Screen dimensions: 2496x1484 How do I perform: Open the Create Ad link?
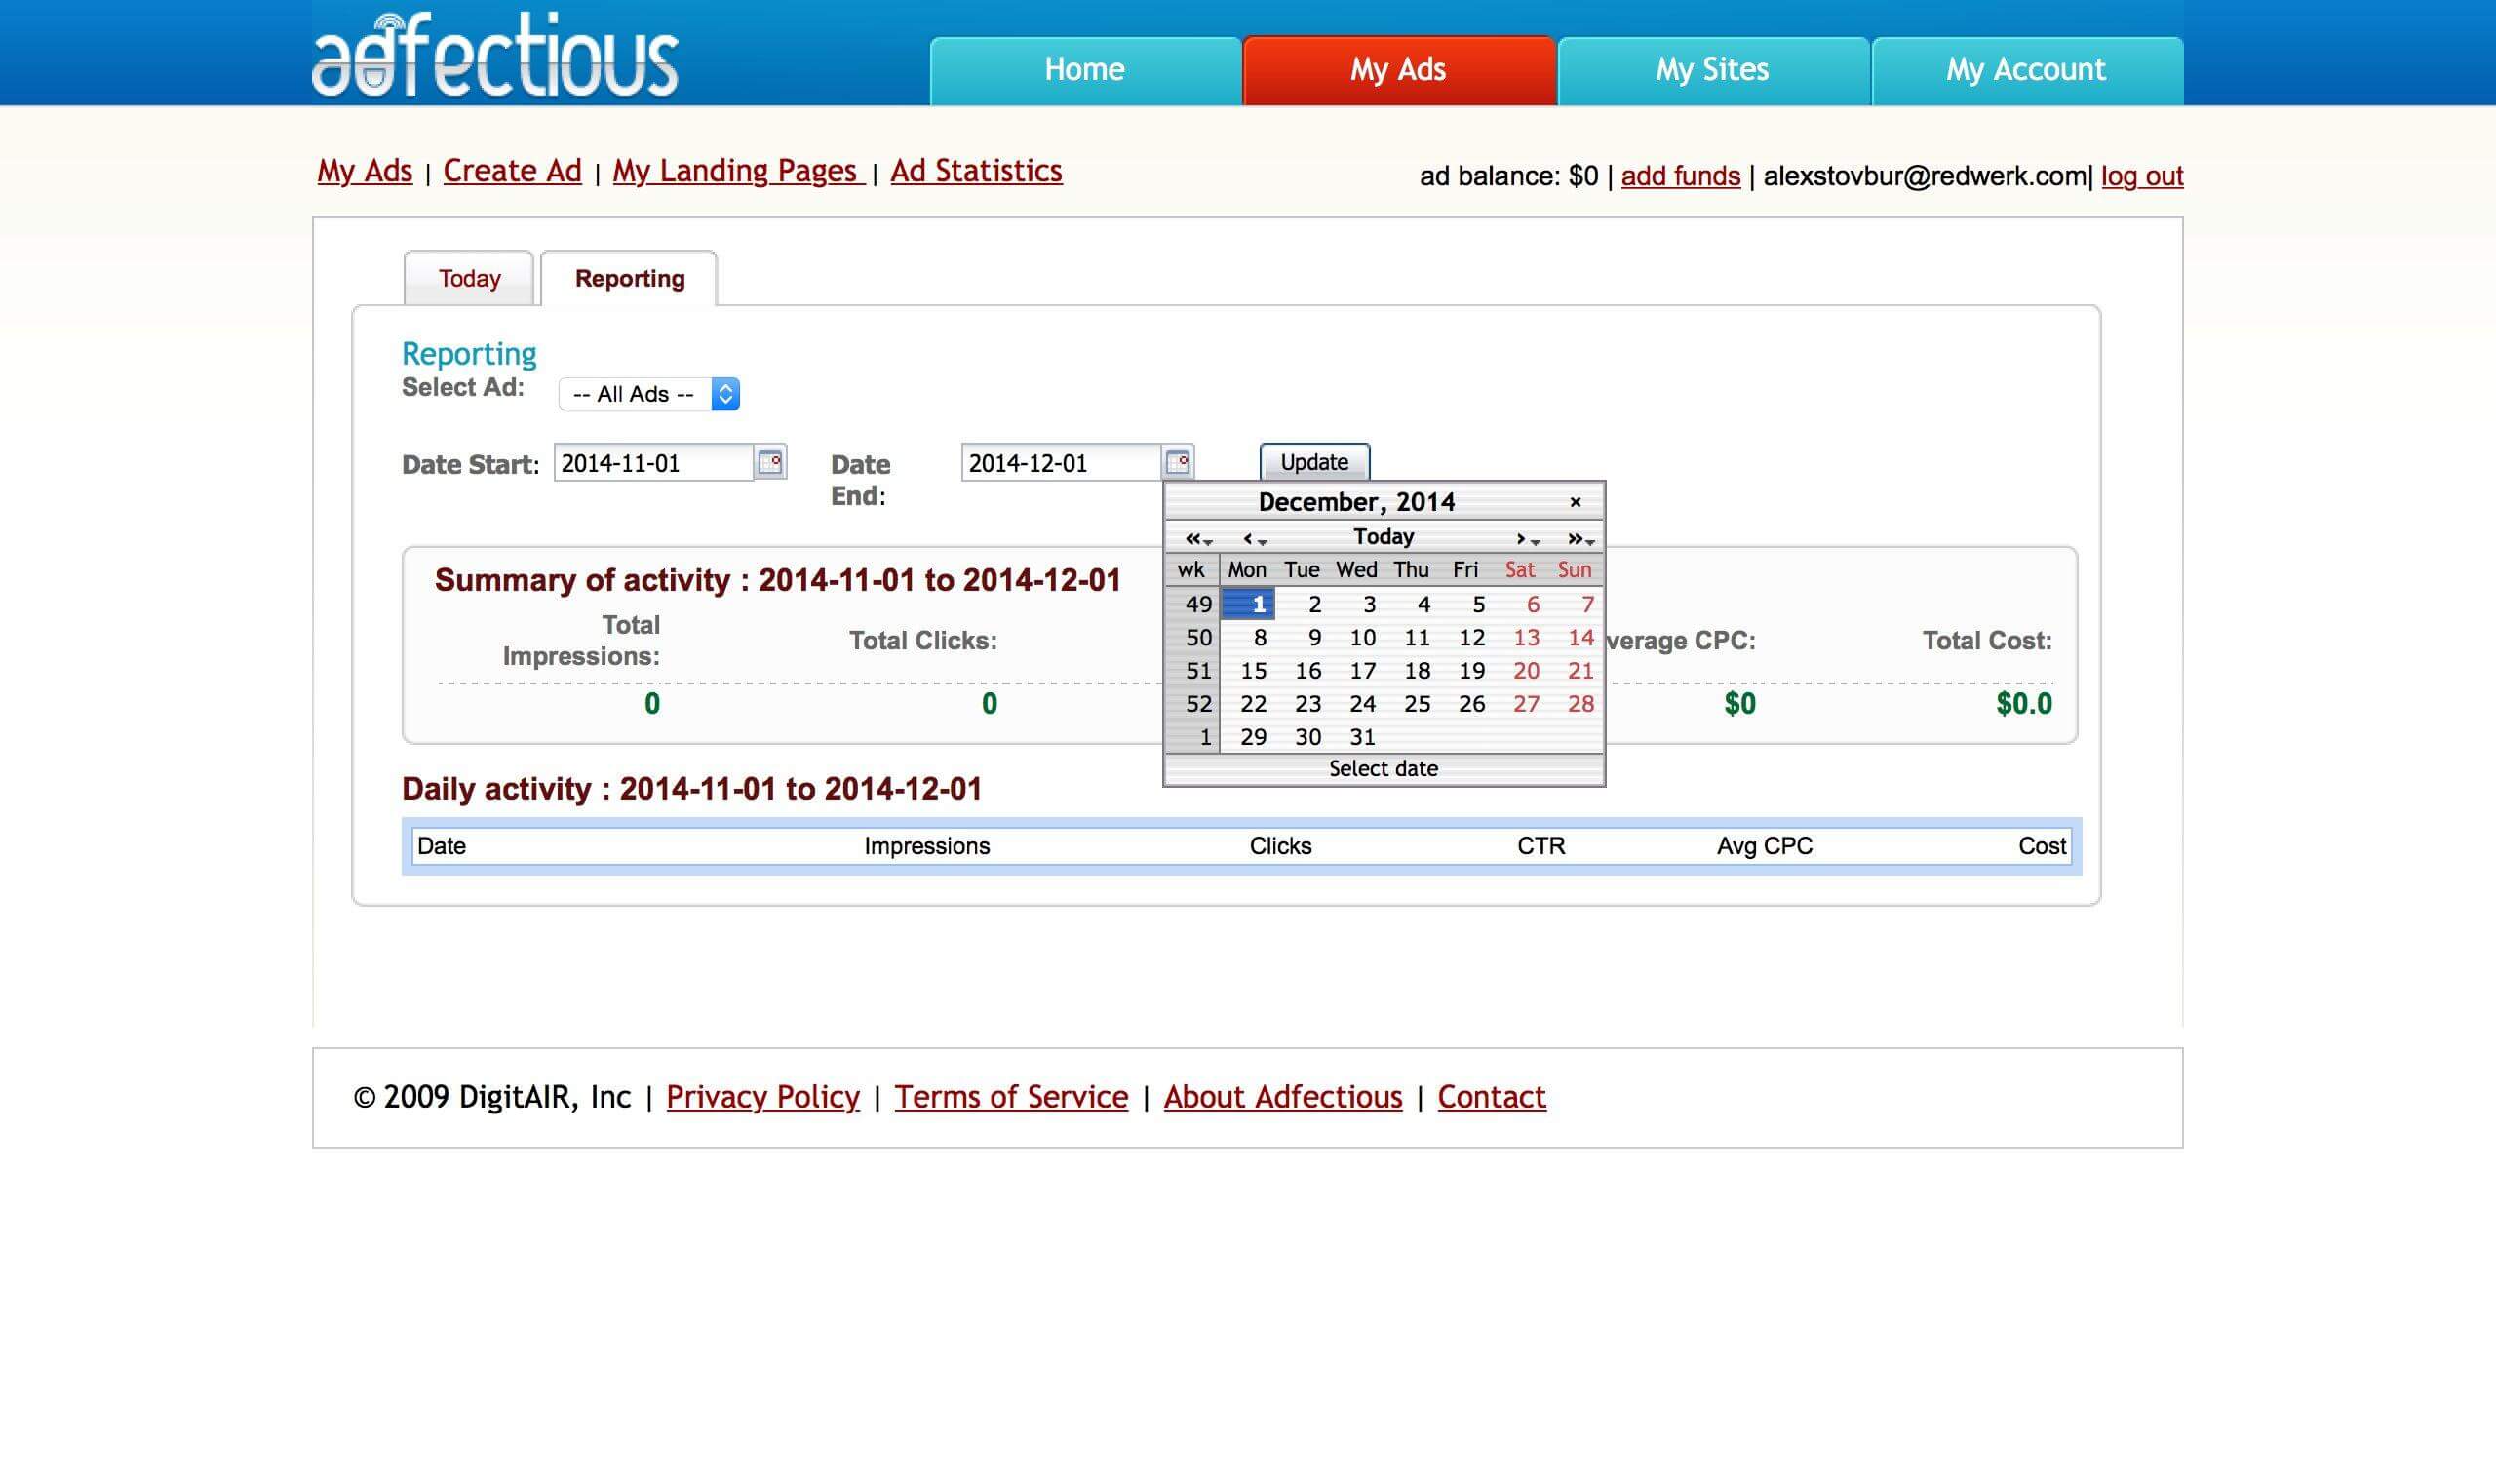point(512,171)
